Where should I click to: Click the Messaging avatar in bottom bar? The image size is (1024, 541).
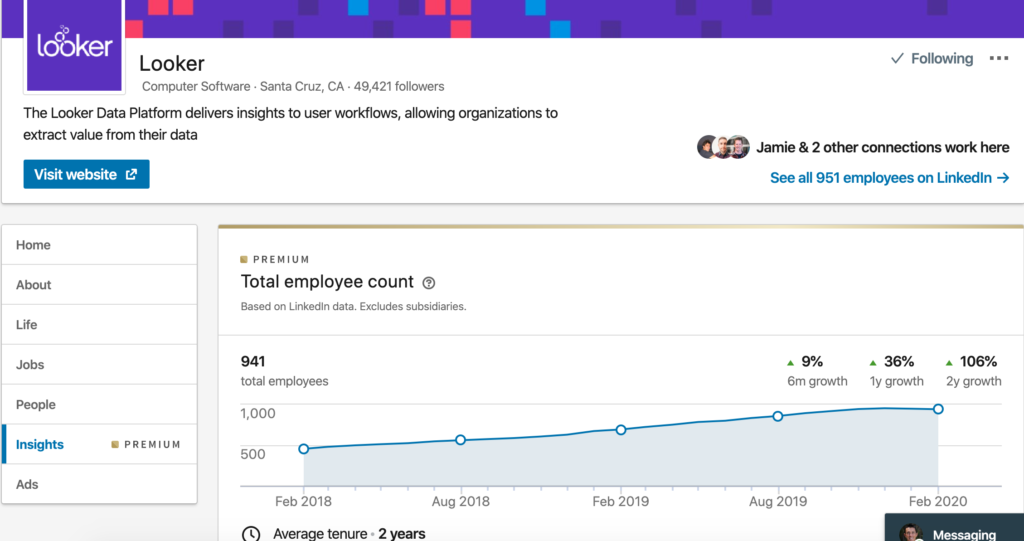point(910,533)
